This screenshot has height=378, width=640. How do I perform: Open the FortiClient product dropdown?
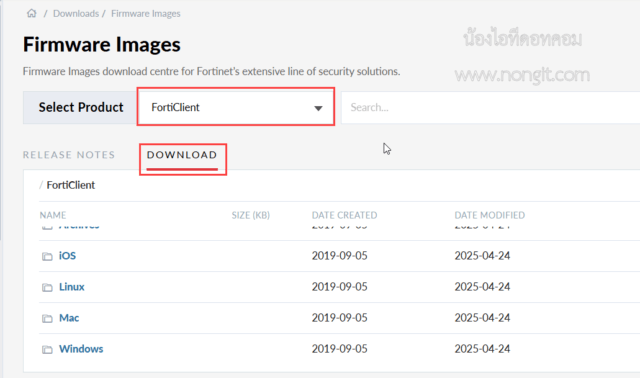236,107
